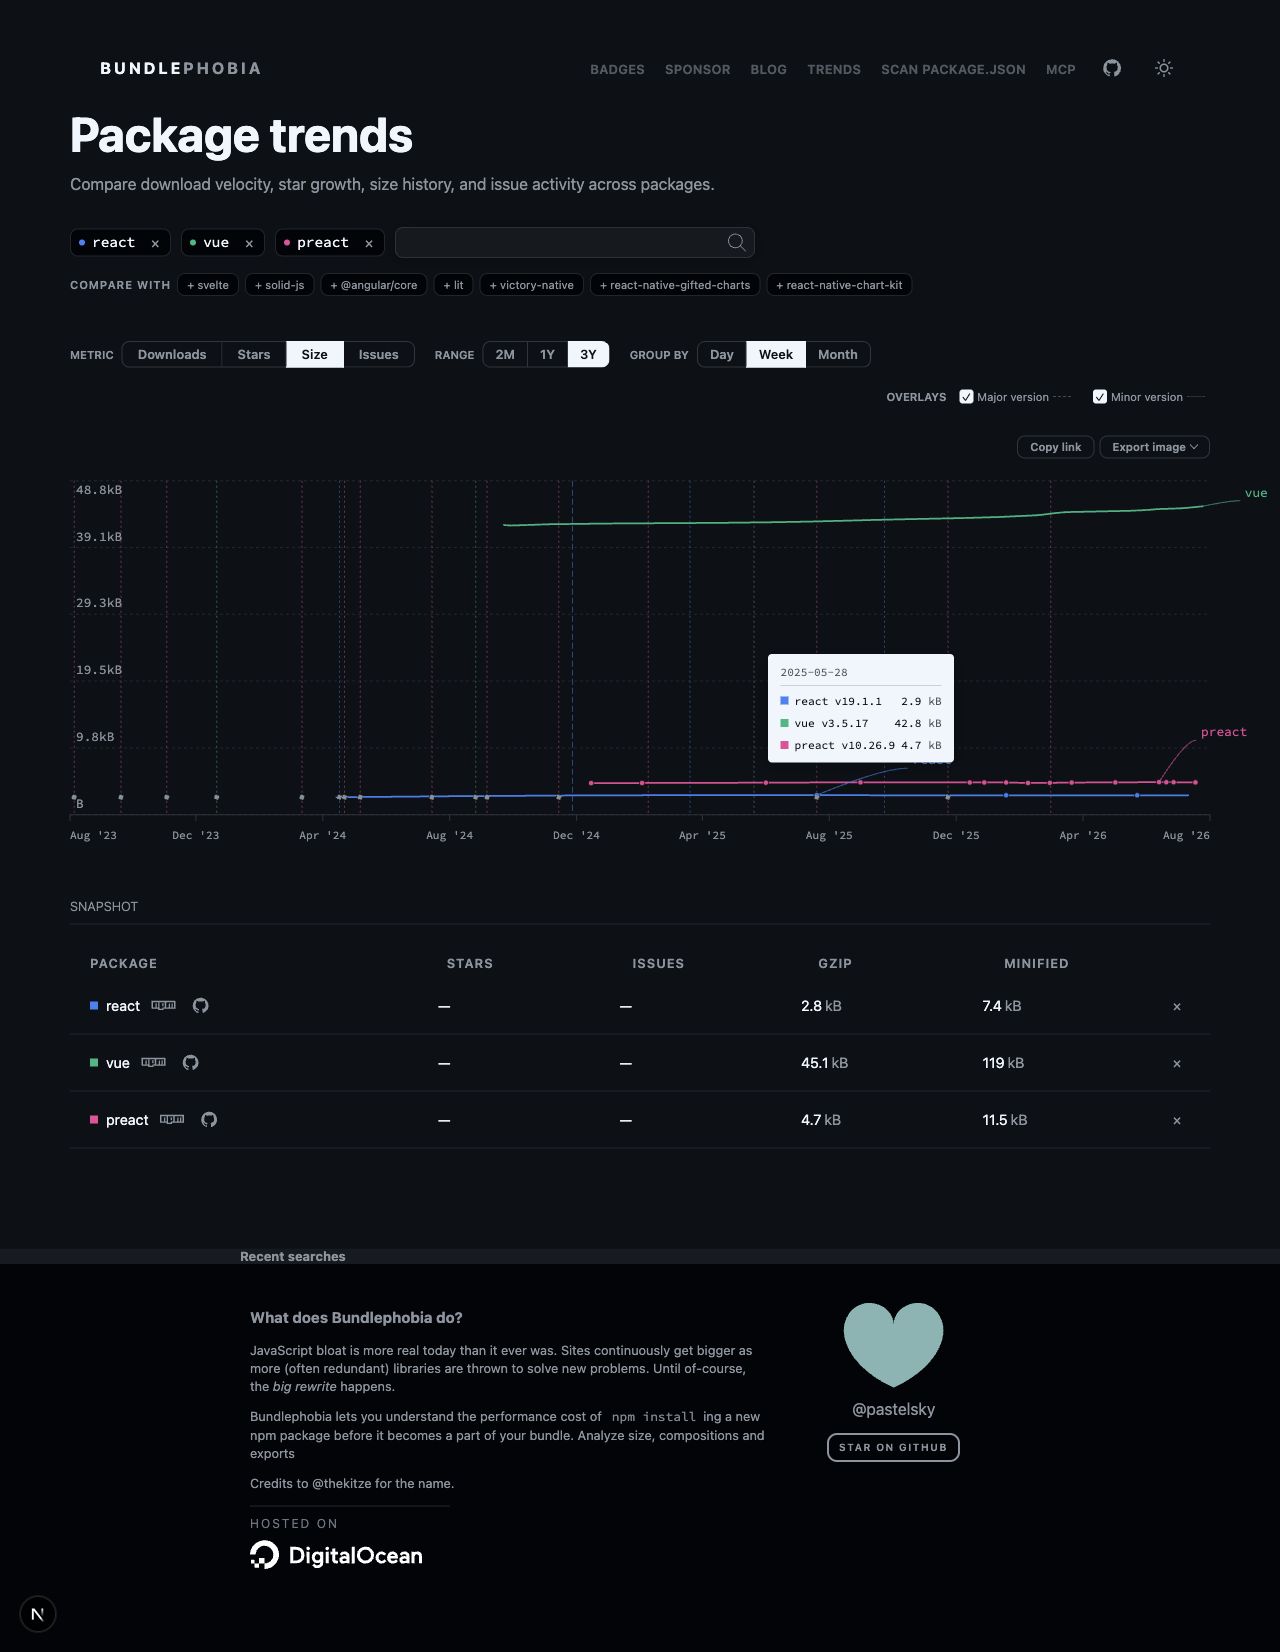1280x1652 pixels.
Task: Remove the vue chip with its x
Action: [x=249, y=243]
